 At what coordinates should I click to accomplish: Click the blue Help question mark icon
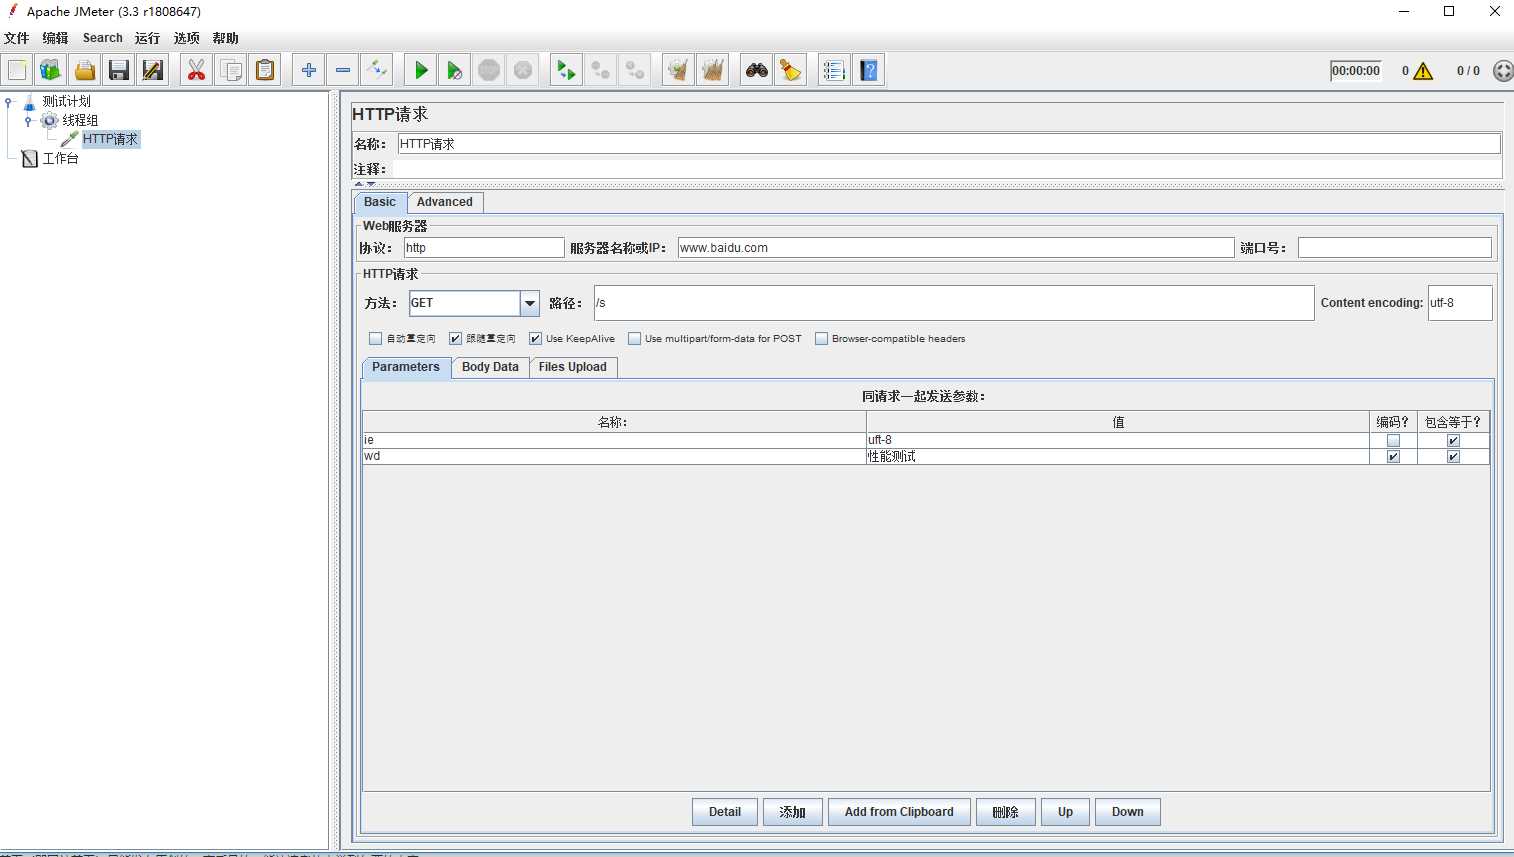869,70
